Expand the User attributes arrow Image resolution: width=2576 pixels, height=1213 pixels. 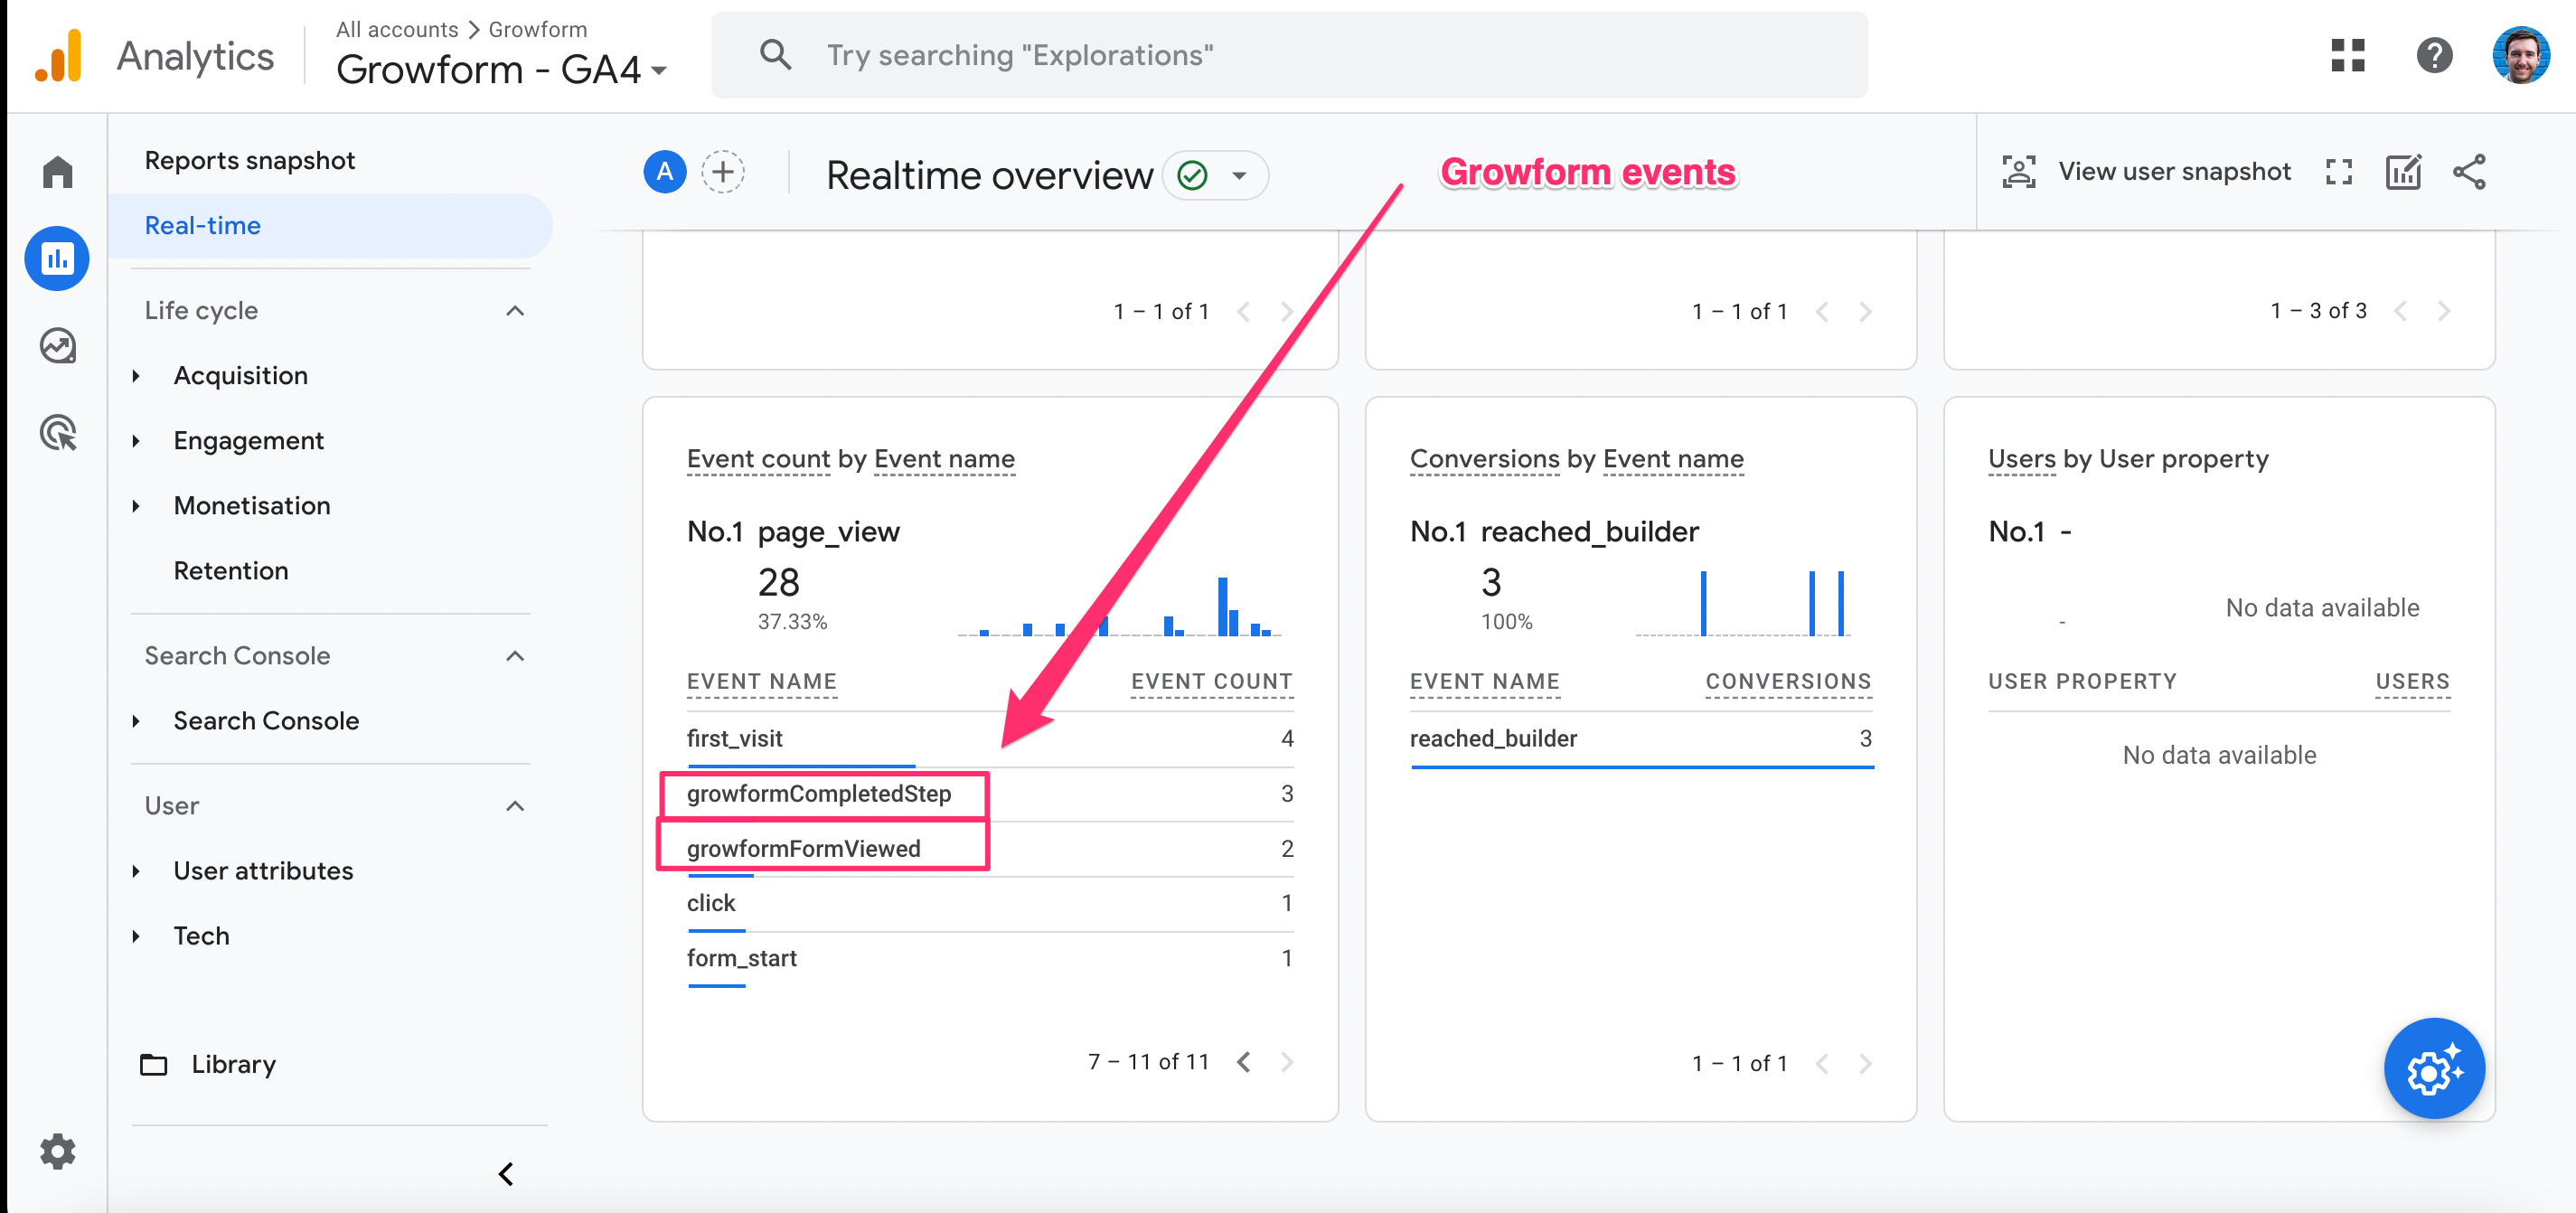click(x=136, y=871)
